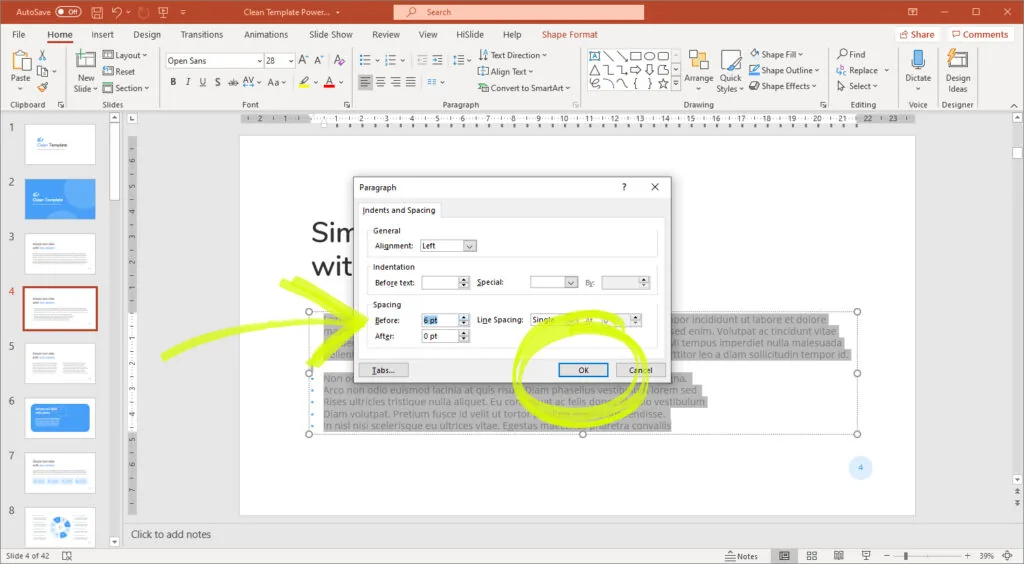Open Special indentation dropdown
Viewport: 1024px width, 564px height.
pyautogui.click(x=571, y=283)
